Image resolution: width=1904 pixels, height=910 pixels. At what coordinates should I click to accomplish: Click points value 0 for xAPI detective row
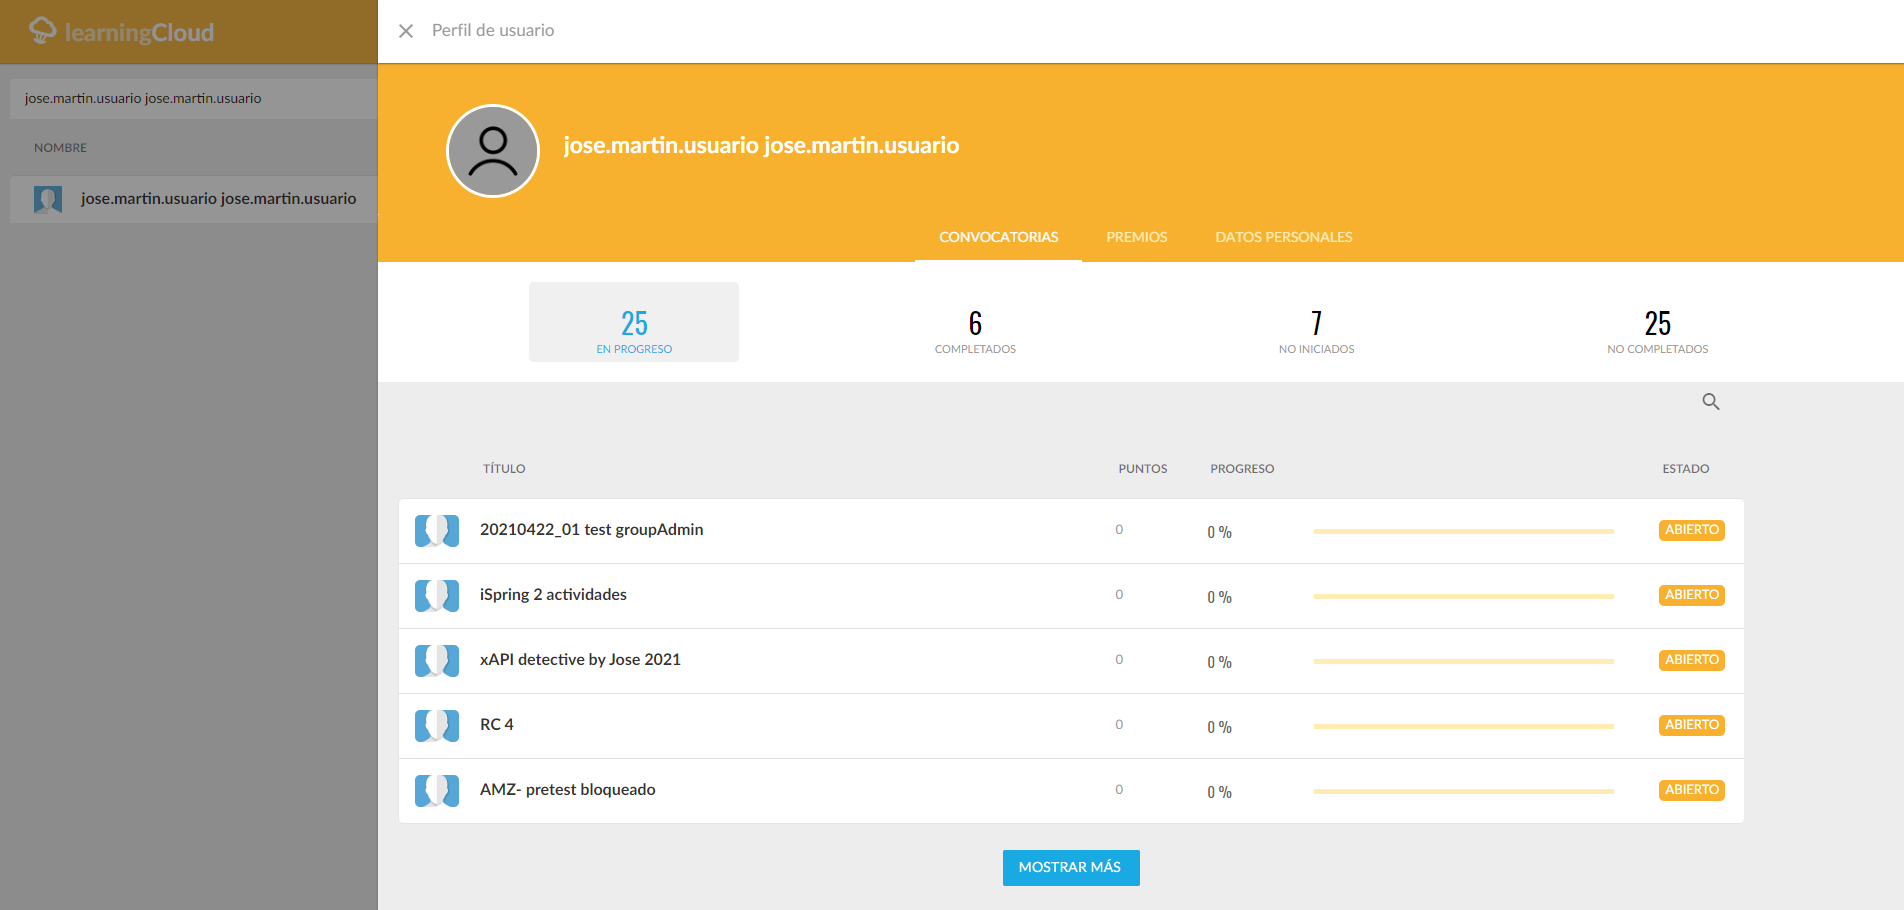[1119, 660]
